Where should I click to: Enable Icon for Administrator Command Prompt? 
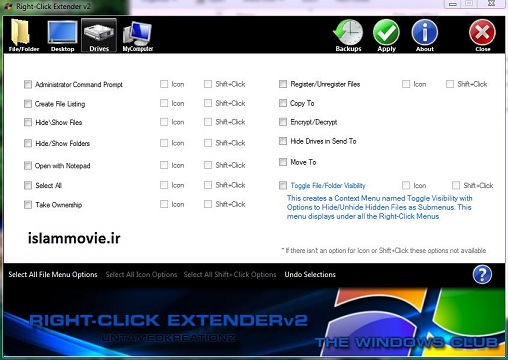pos(164,84)
